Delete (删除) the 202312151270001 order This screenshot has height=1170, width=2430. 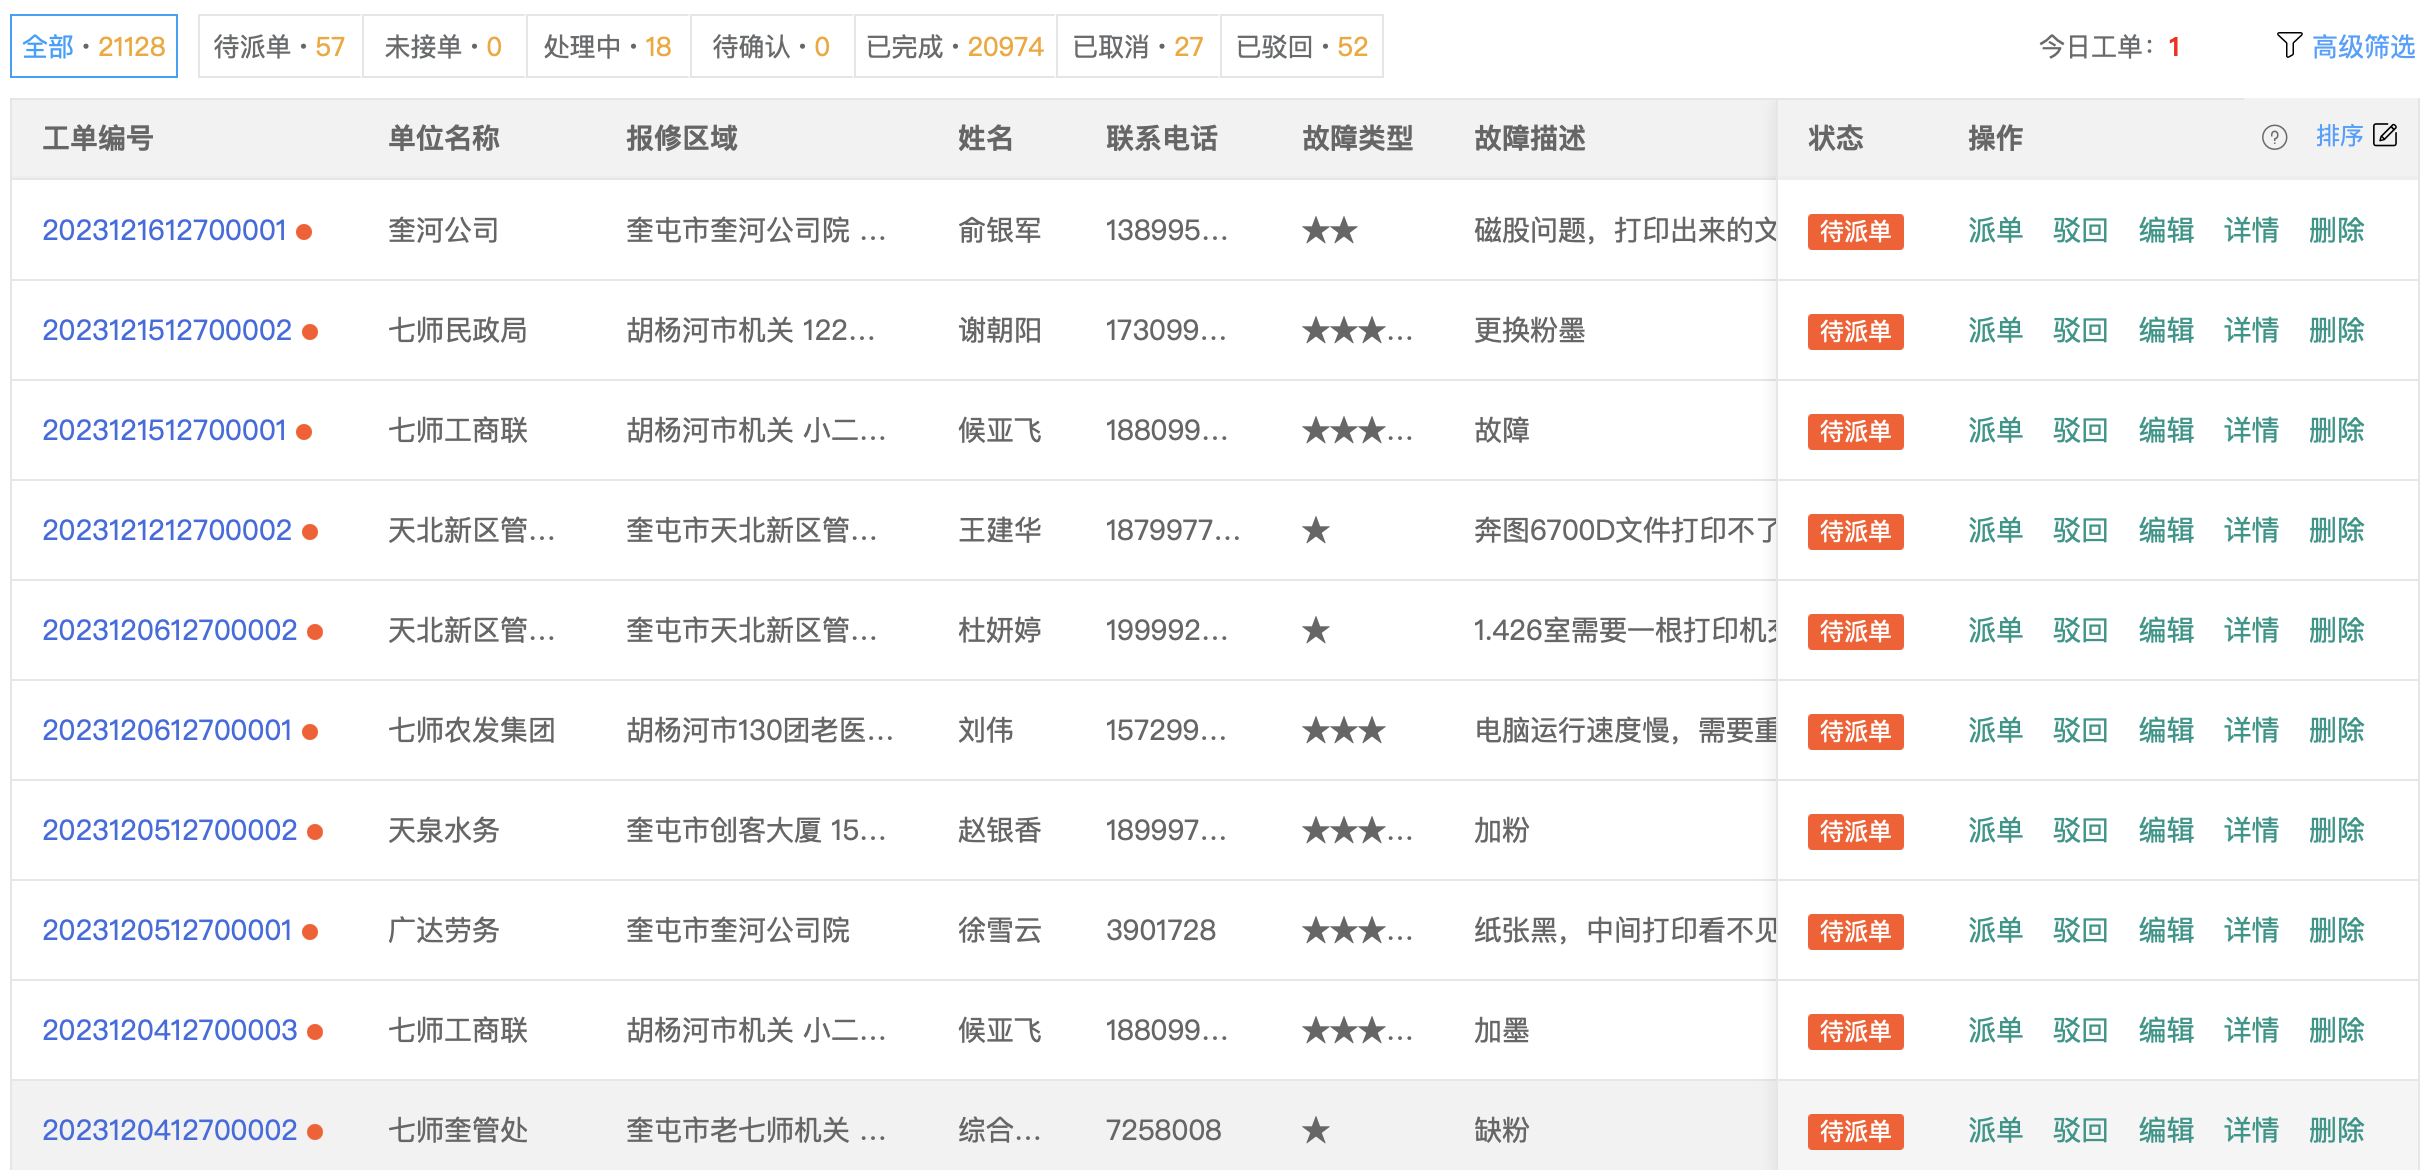2337,430
